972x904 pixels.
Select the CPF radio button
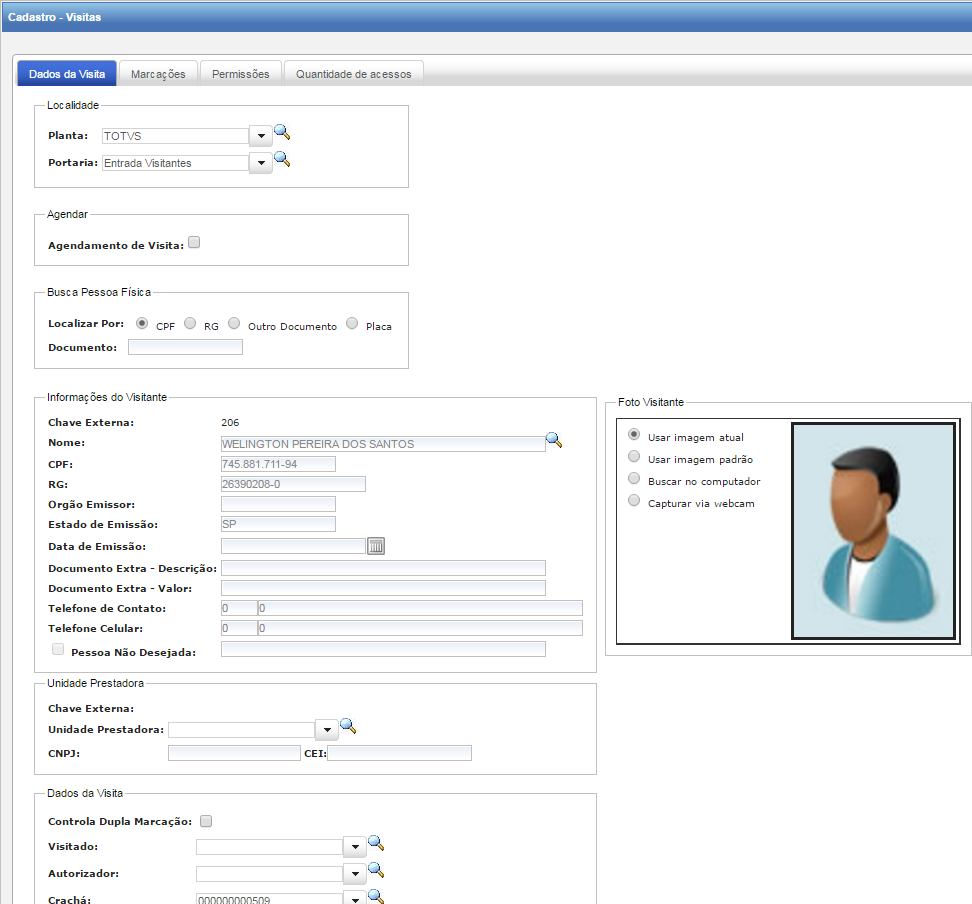[142, 323]
